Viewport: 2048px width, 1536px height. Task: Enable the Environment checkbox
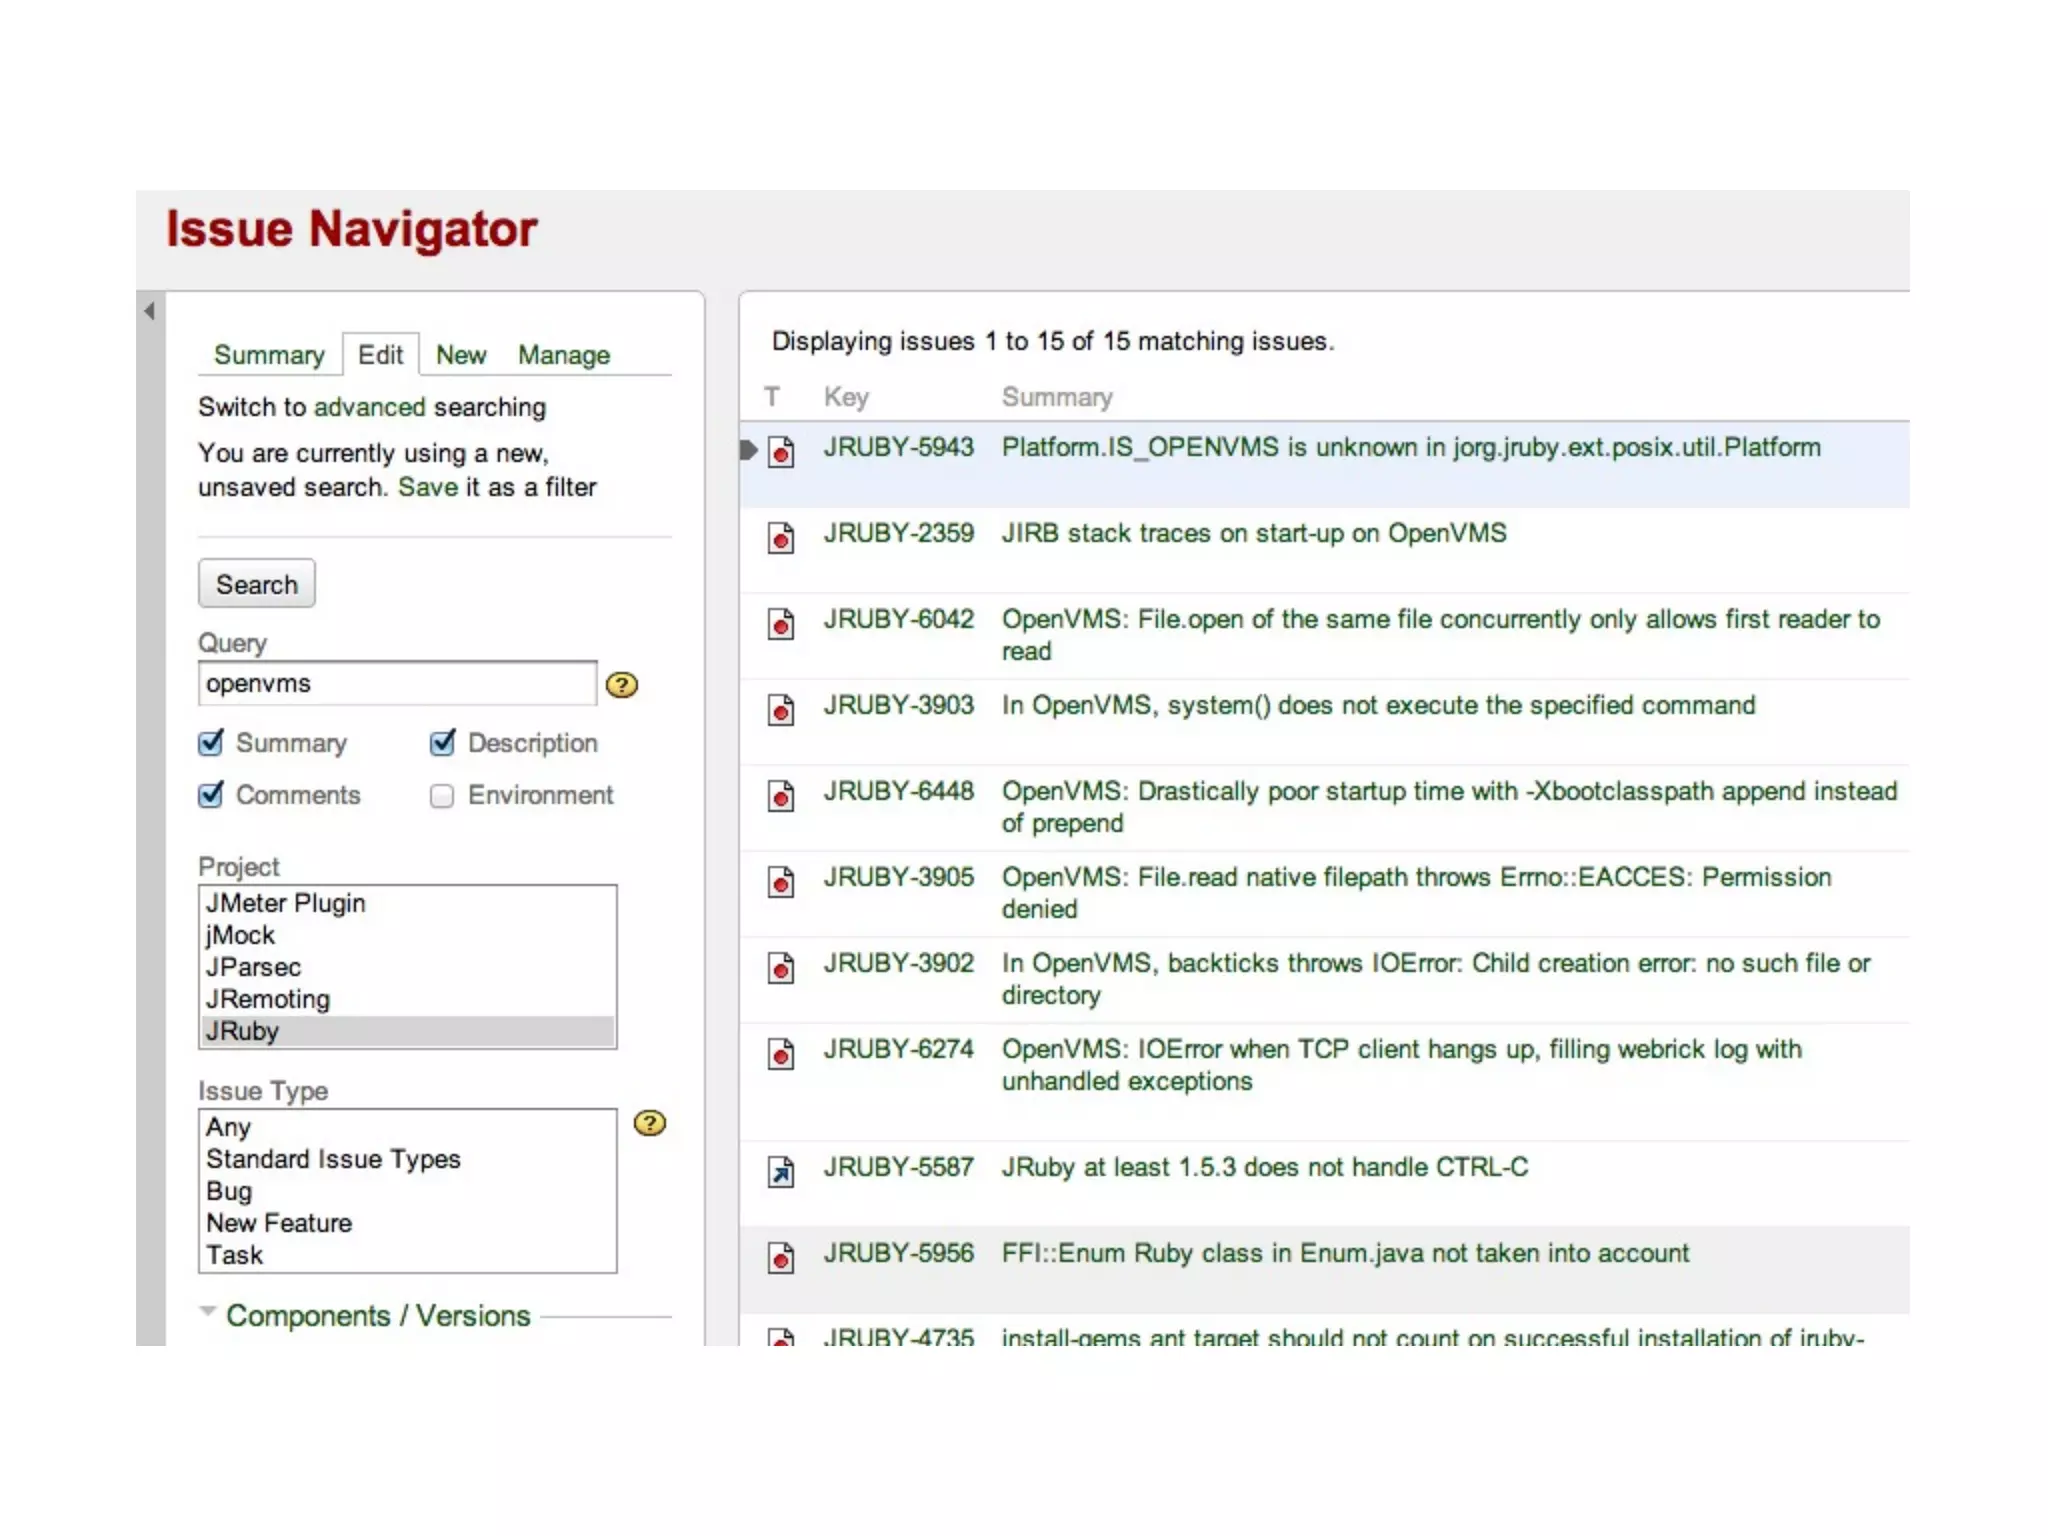pos(442,796)
